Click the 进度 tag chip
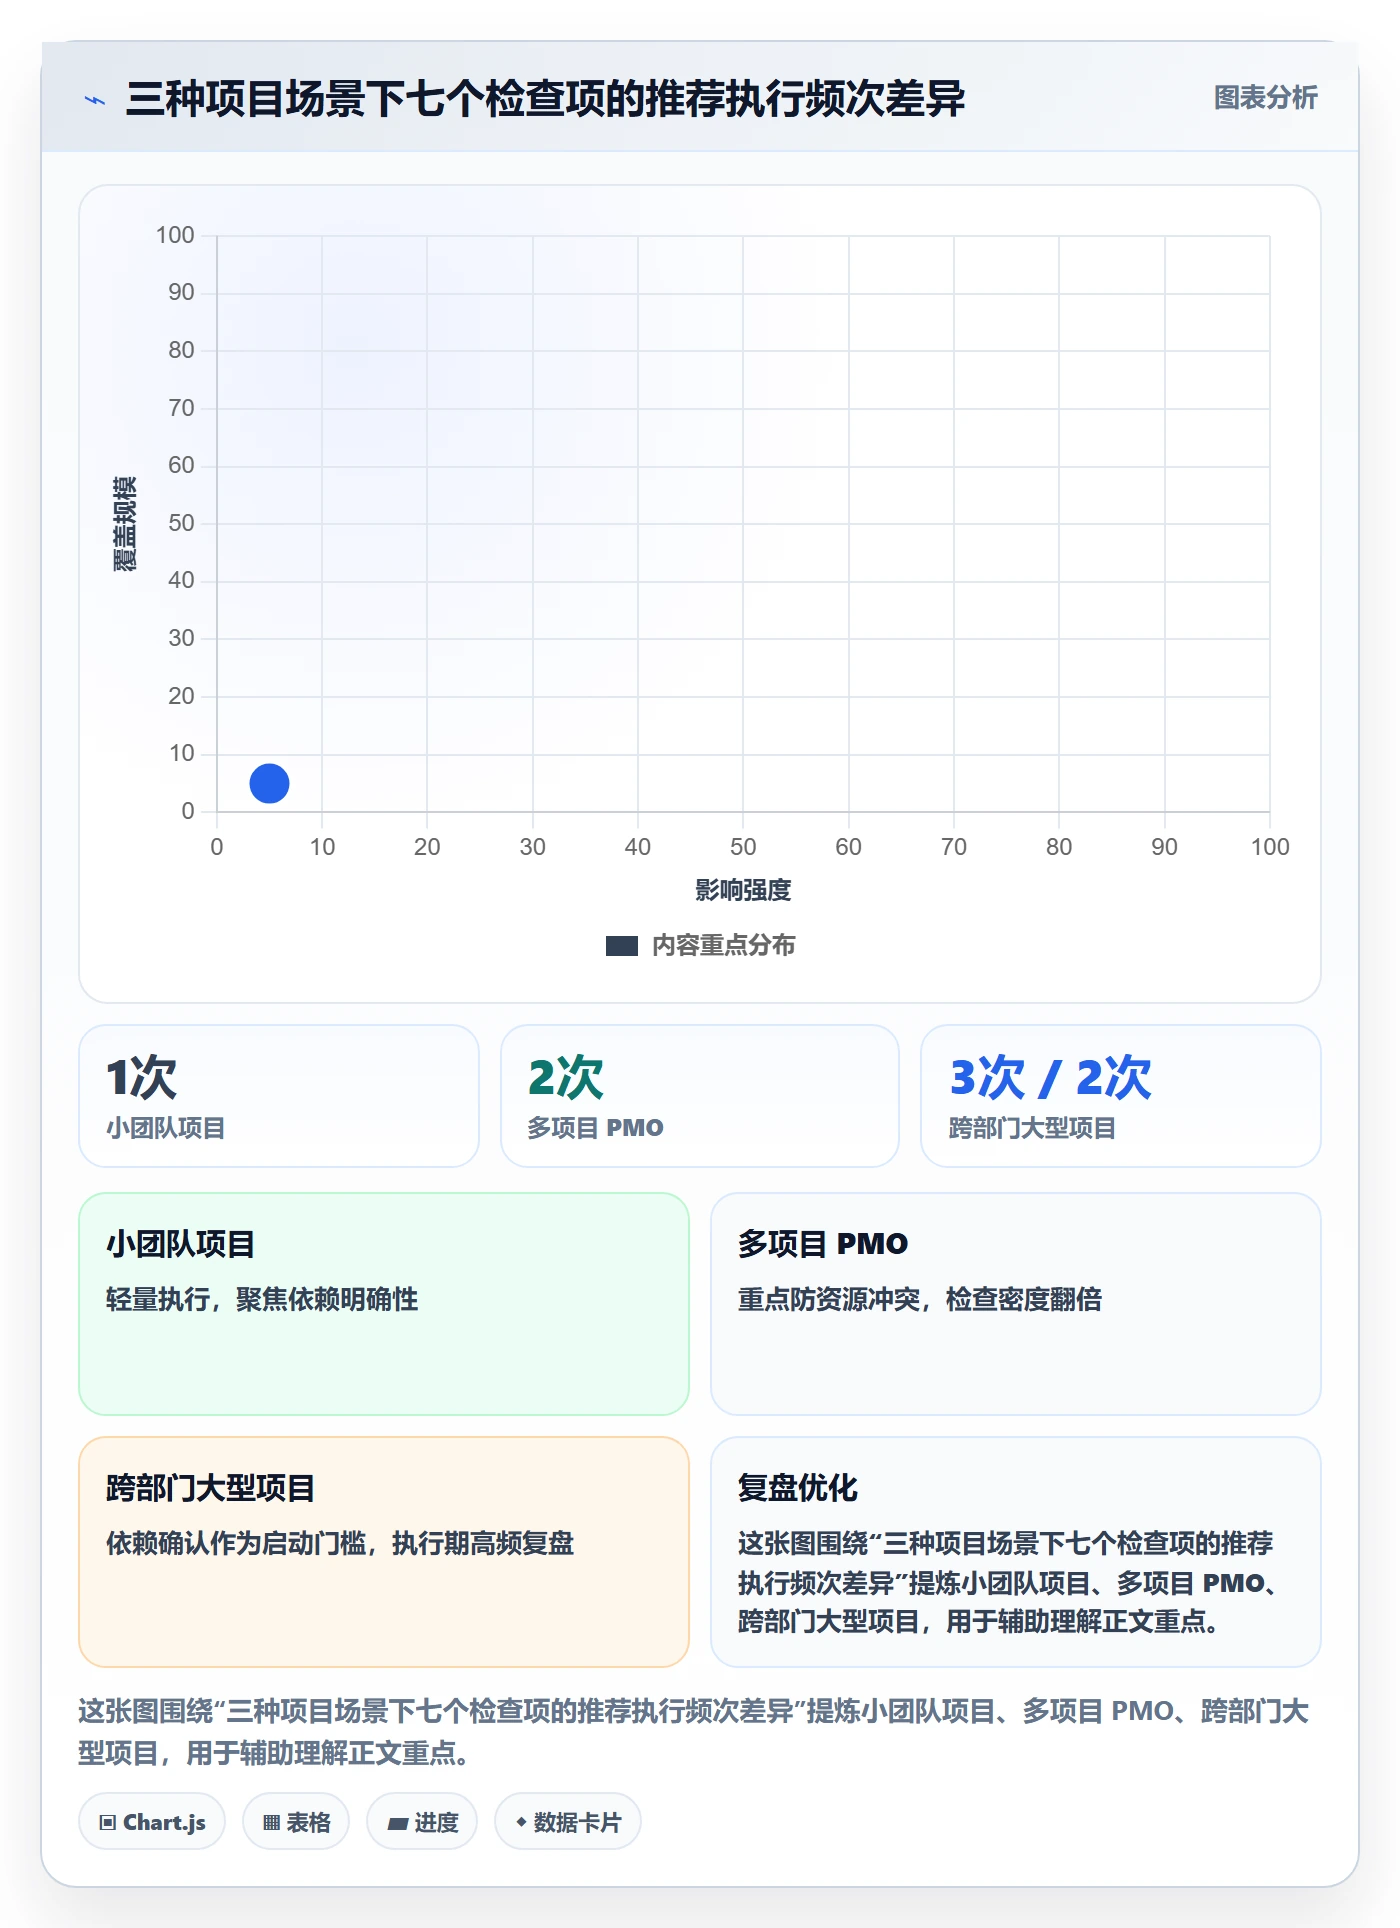1400x1928 pixels. 422,1822
